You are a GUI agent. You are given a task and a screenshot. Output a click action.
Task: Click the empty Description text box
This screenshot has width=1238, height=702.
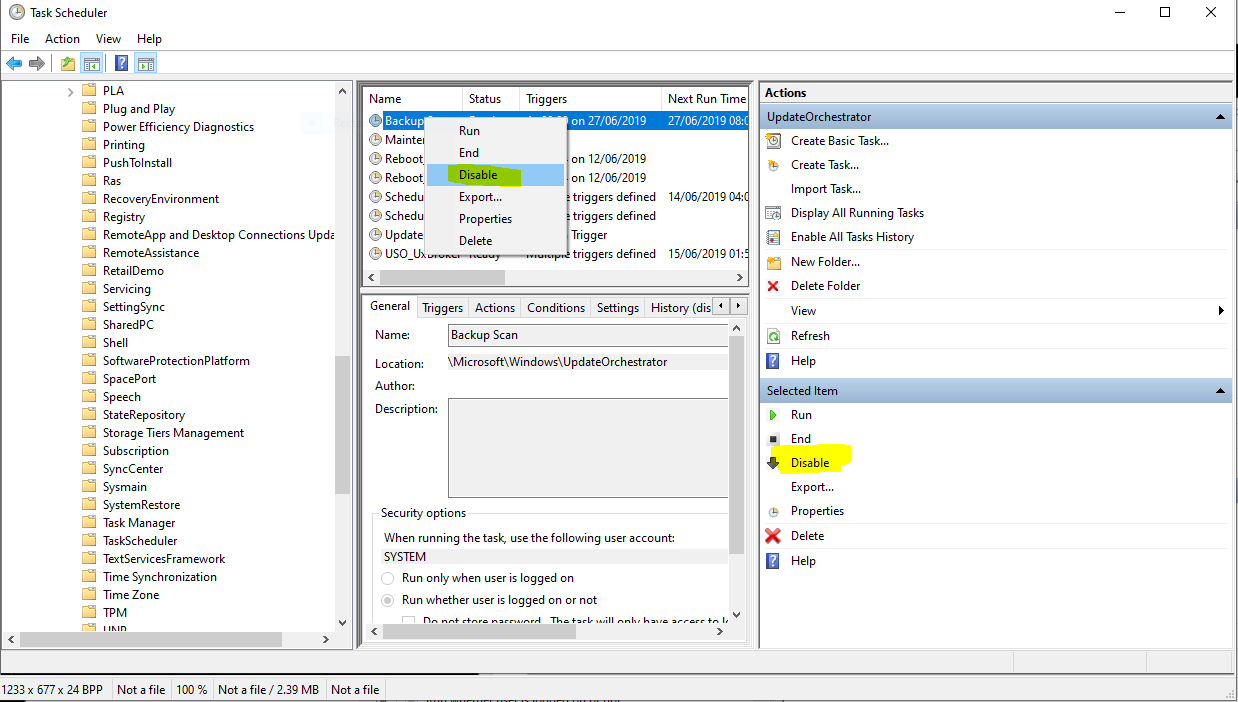(x=588, y=447)
